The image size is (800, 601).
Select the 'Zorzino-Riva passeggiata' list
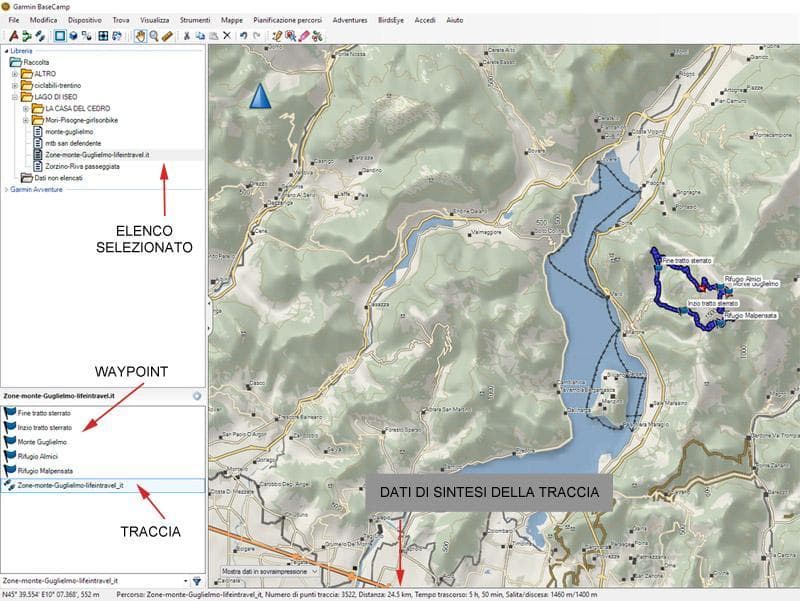click(x=82, y=166)
